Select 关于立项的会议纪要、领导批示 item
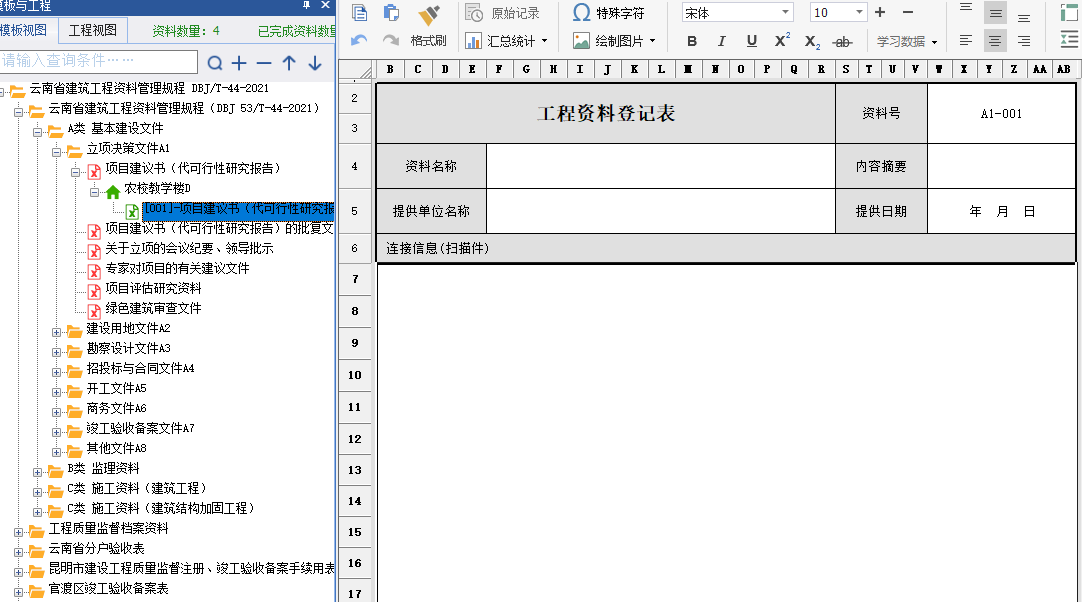Image resolution: width=1082 pixels, height=602 pixels. [x=189, y=249]
